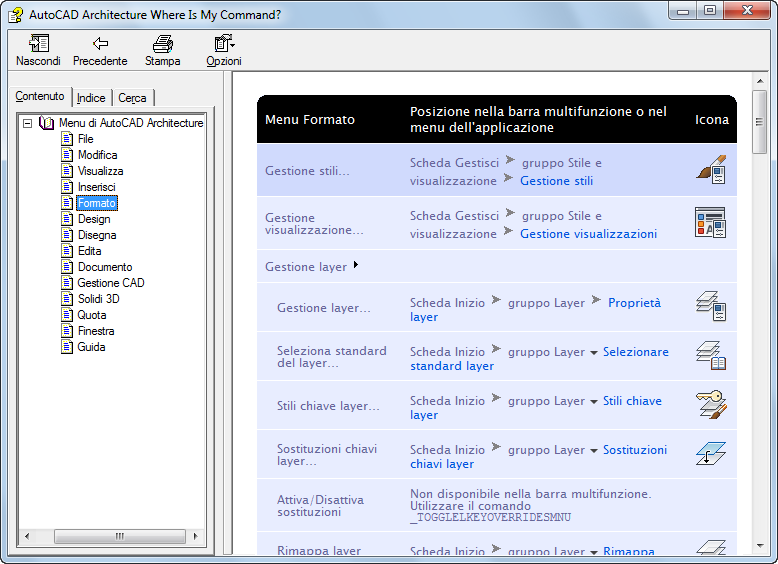Open the Solidi 3D topic

point(99,299)
